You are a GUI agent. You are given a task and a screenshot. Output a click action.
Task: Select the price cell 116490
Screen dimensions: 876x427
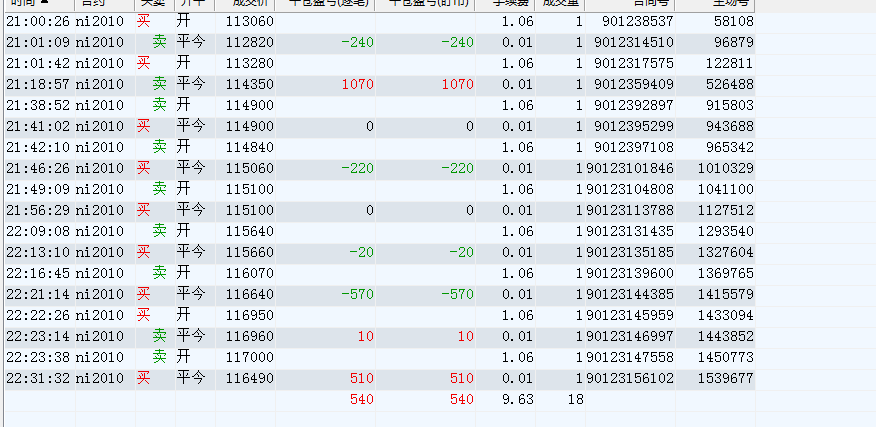(250, 378)
